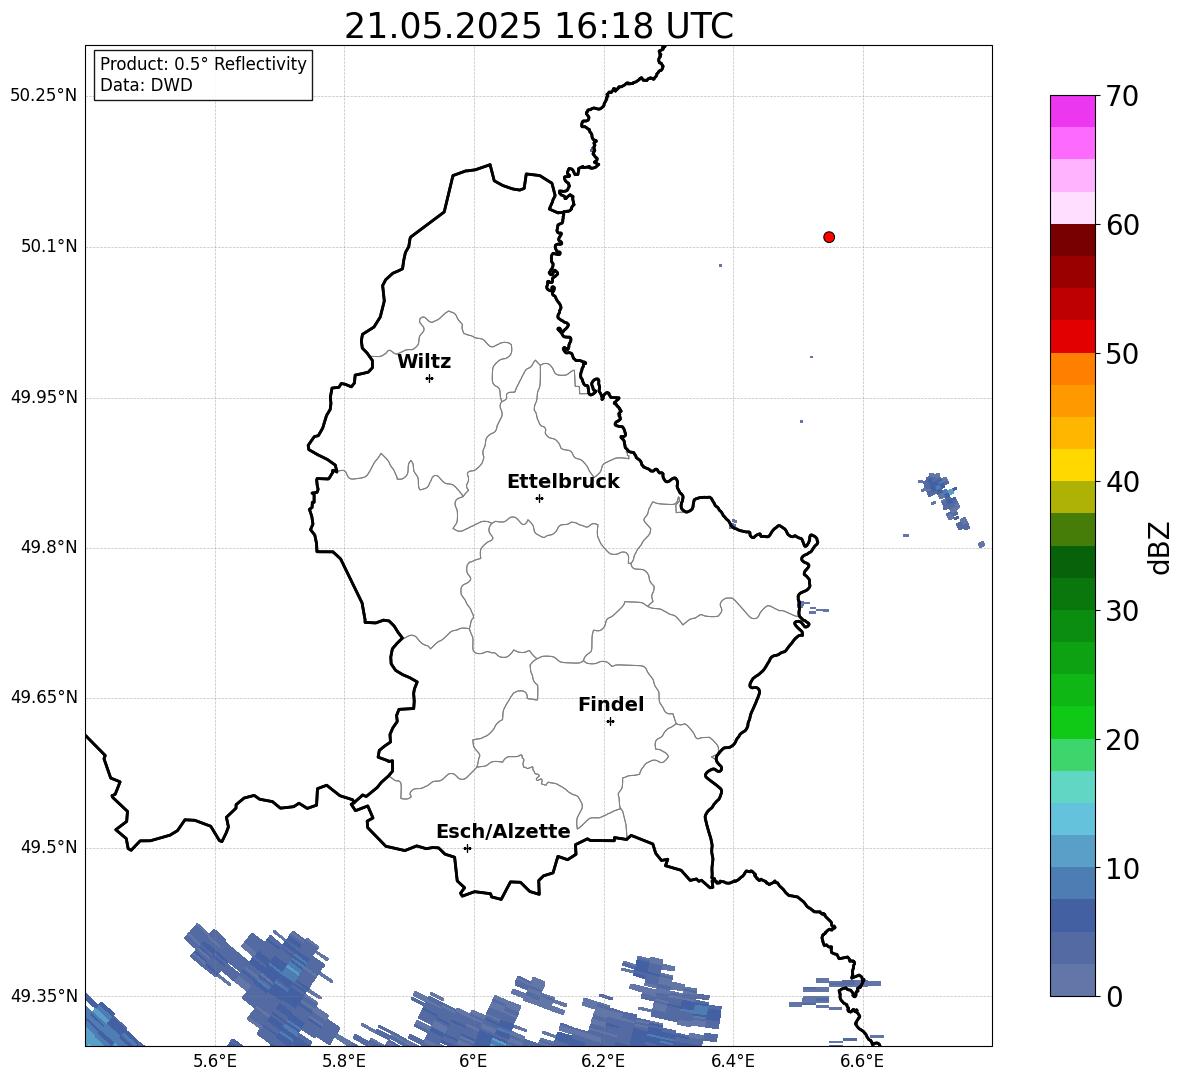Select the Wiltz city label
The width and height of the screenshot is (1184, 1081).
(x=424, y=362)
